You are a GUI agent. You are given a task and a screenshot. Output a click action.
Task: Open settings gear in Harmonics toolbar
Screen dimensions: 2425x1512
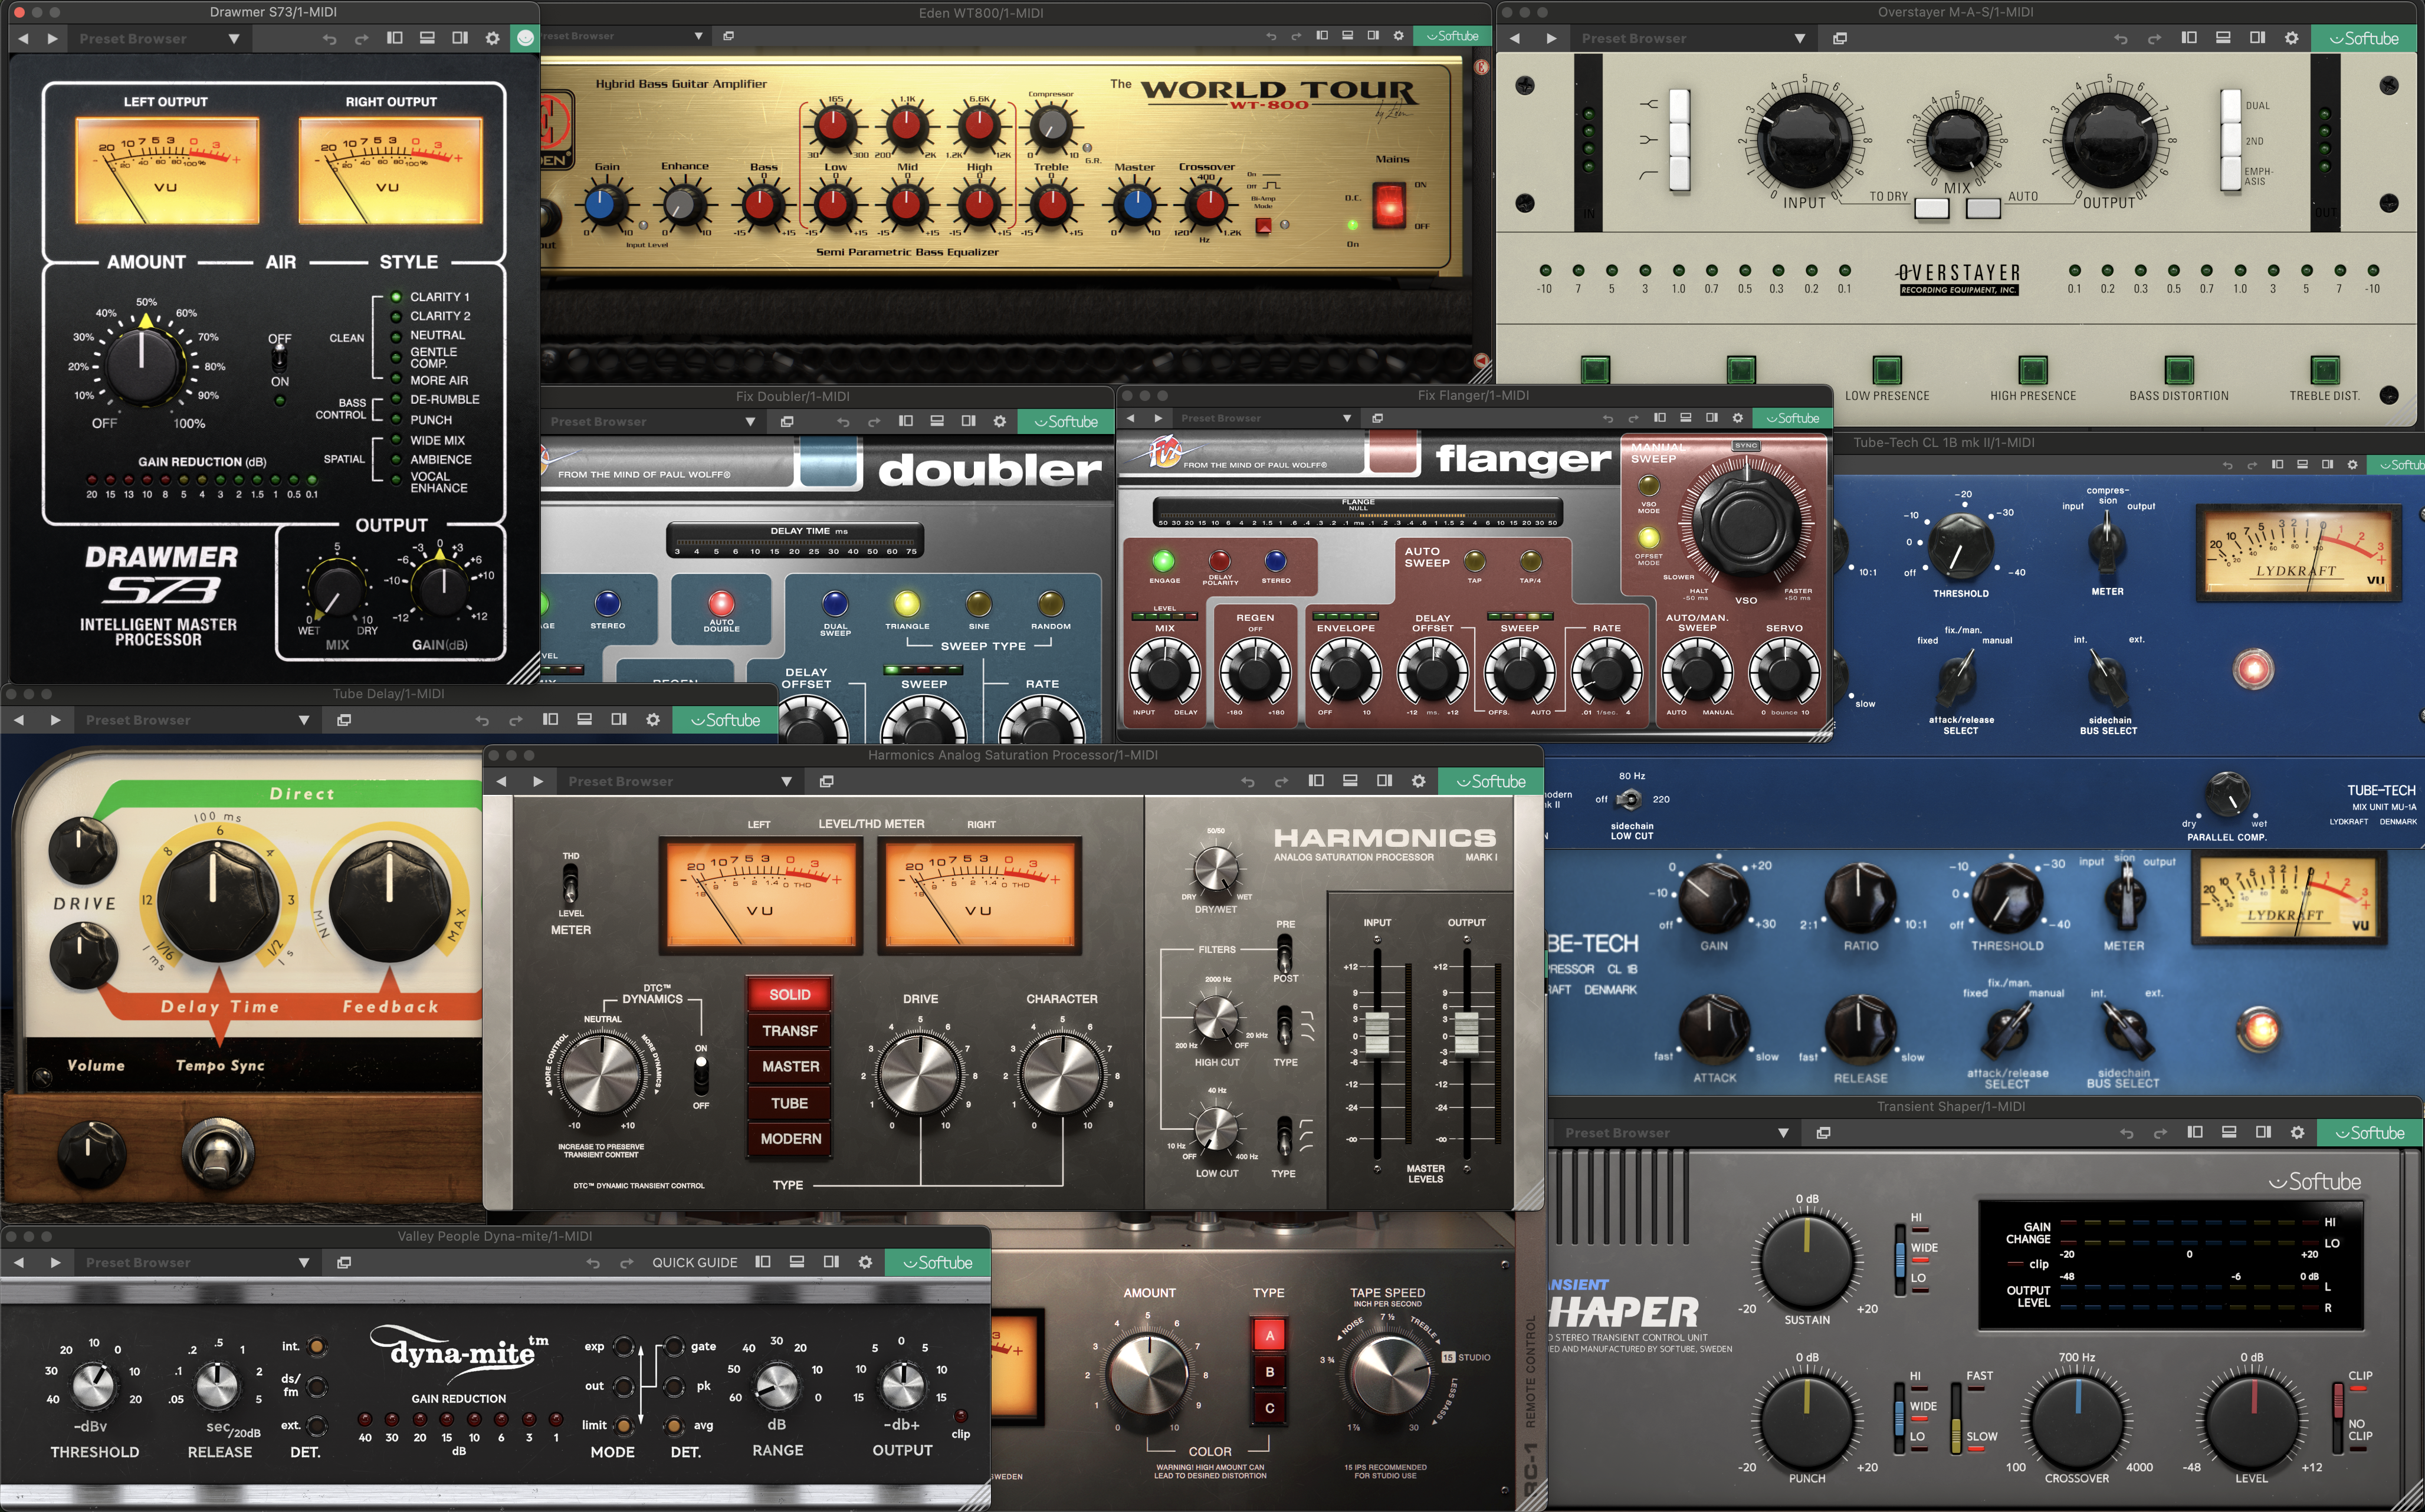click(x=1418, y=781)
